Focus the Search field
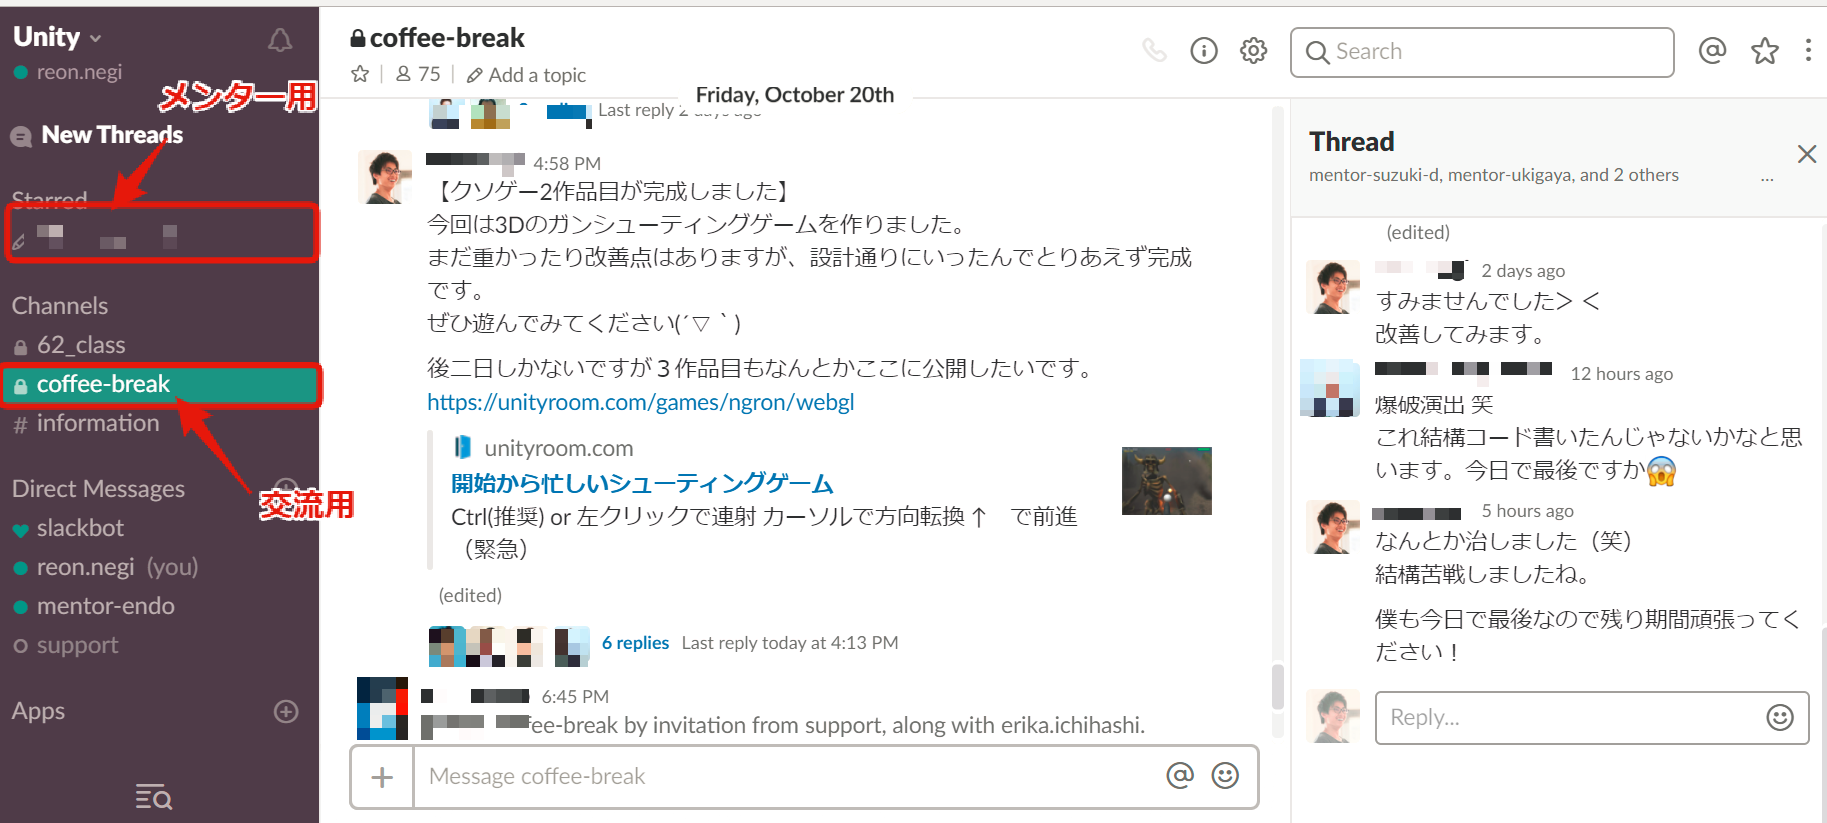Image resolution: width=1827 pixels, height=823 pixels. tap(1482, 52)
